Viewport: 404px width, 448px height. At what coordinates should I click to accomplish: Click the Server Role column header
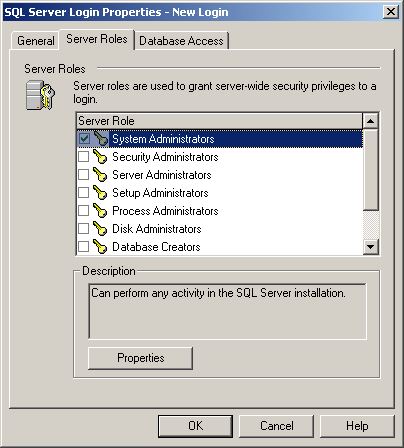(219, 121)
